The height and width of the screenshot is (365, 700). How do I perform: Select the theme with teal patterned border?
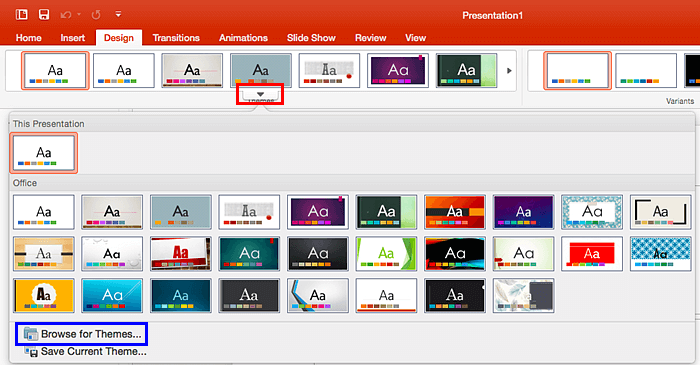tap(592, 212)
